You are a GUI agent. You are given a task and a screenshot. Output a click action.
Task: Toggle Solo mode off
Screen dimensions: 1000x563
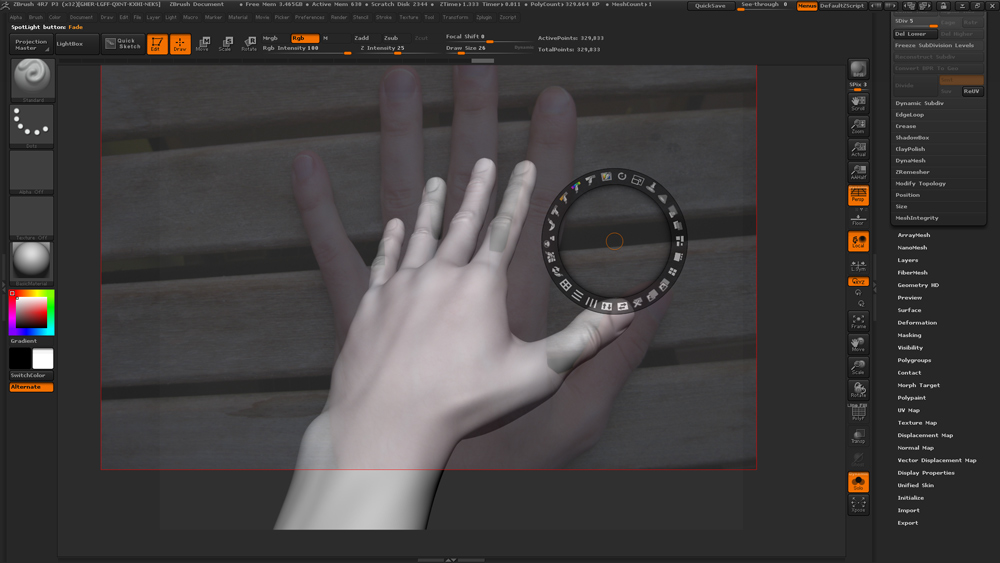(858, 483)
